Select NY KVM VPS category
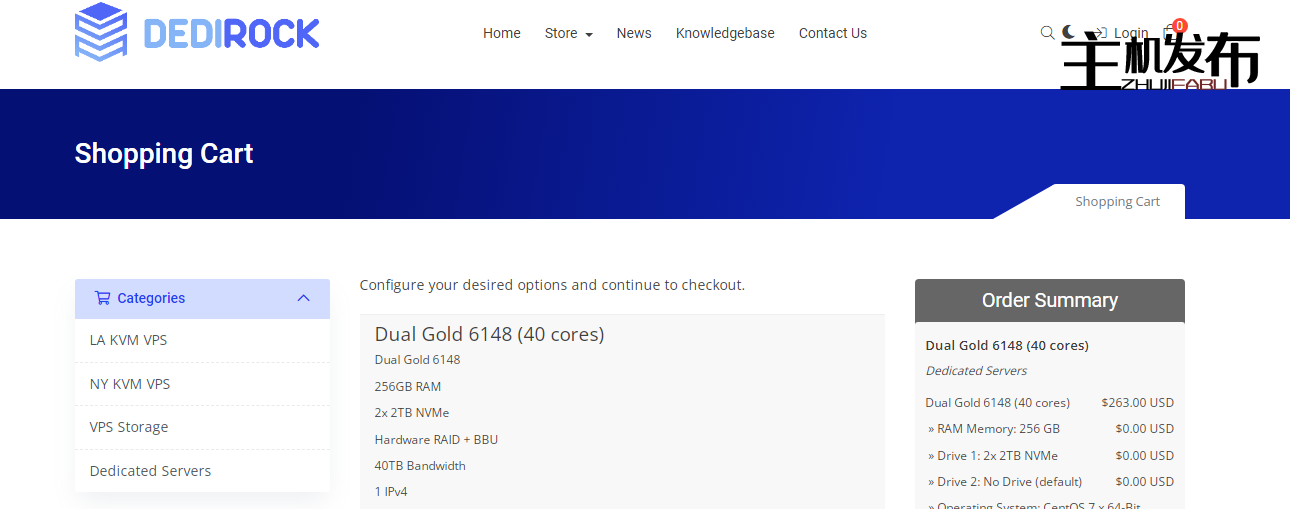The image size is (1290, 509). pos(130,384)
